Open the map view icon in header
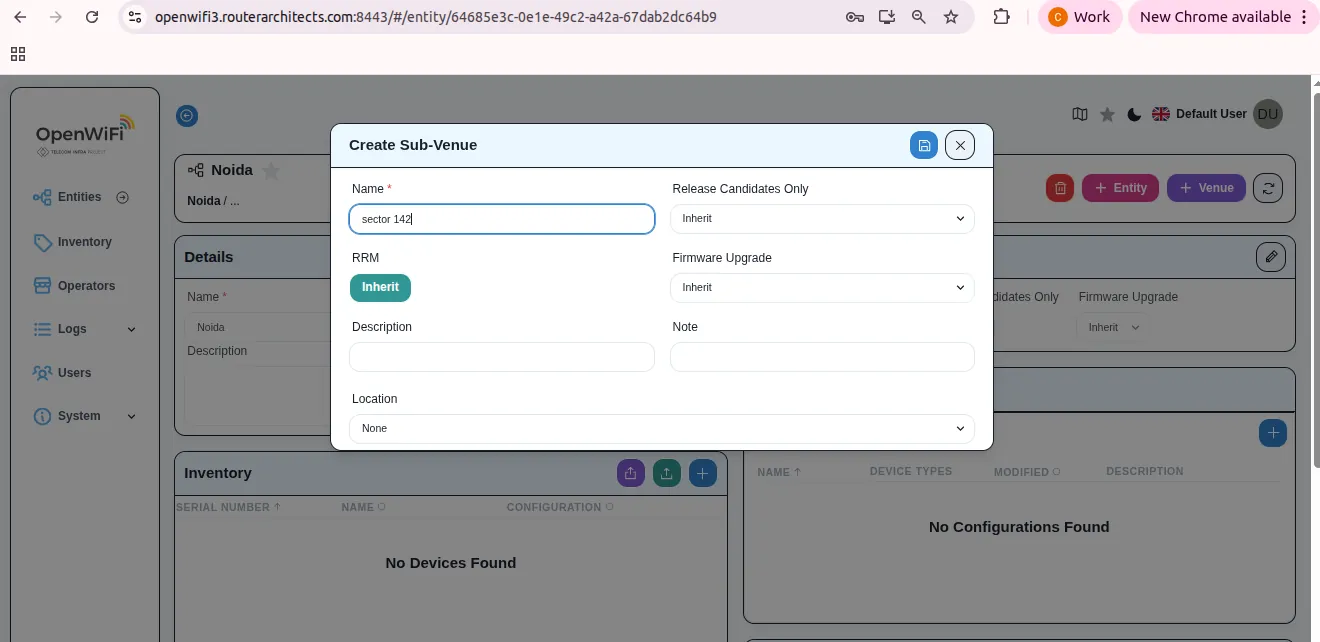The image size is (1320, 642). pyautogui.click(x=1080, y=114)
